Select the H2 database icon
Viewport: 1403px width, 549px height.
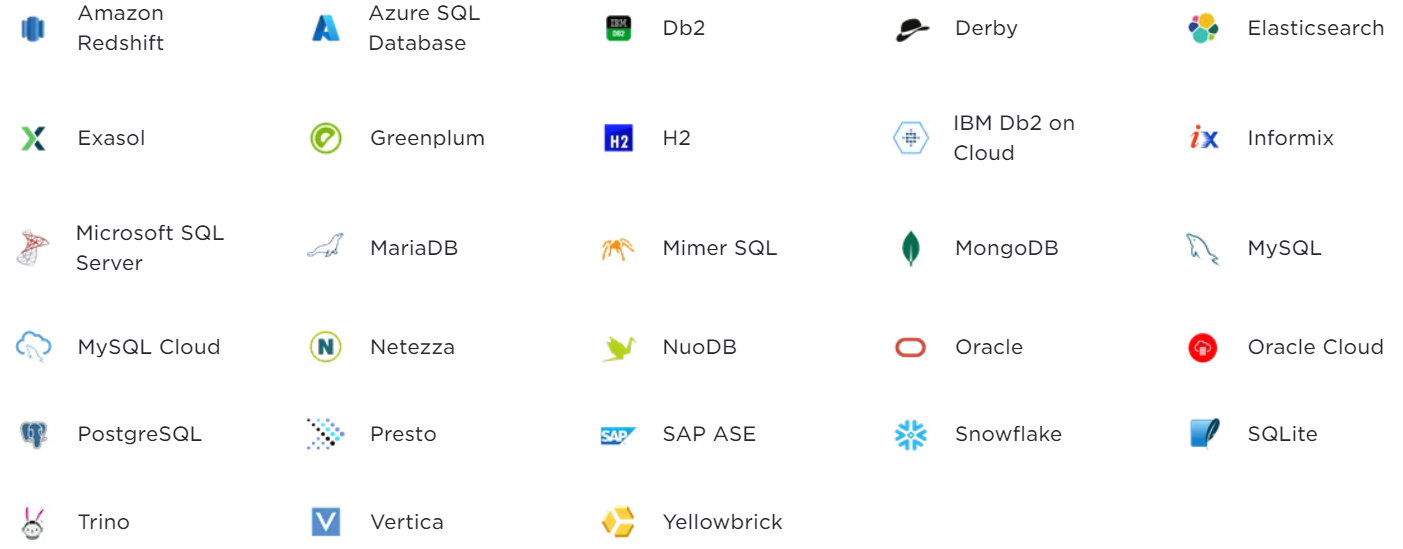pyautogui.click(x=618, y=138)
